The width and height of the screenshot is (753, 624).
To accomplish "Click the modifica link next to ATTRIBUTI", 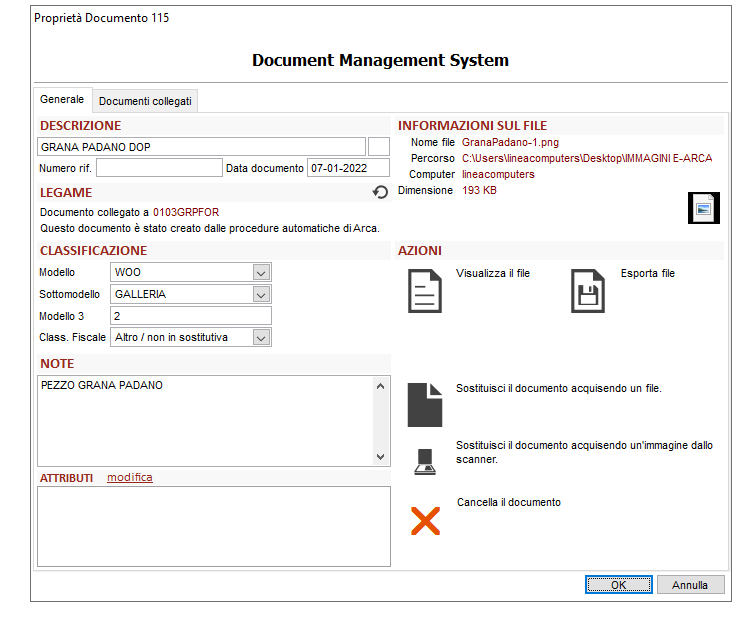I will (x=130, y=477).
